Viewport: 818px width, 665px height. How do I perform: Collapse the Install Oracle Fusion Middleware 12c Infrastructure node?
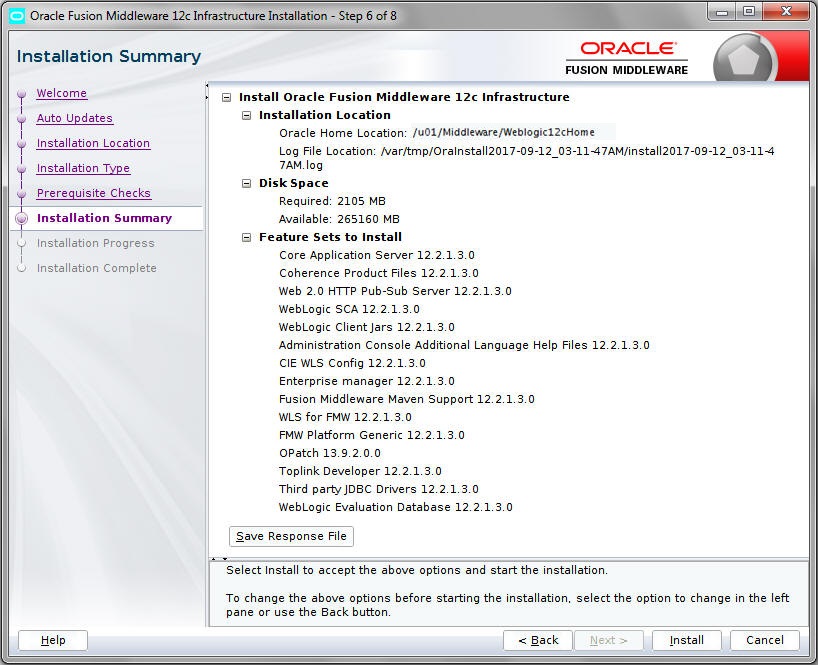tap(226, 98)
